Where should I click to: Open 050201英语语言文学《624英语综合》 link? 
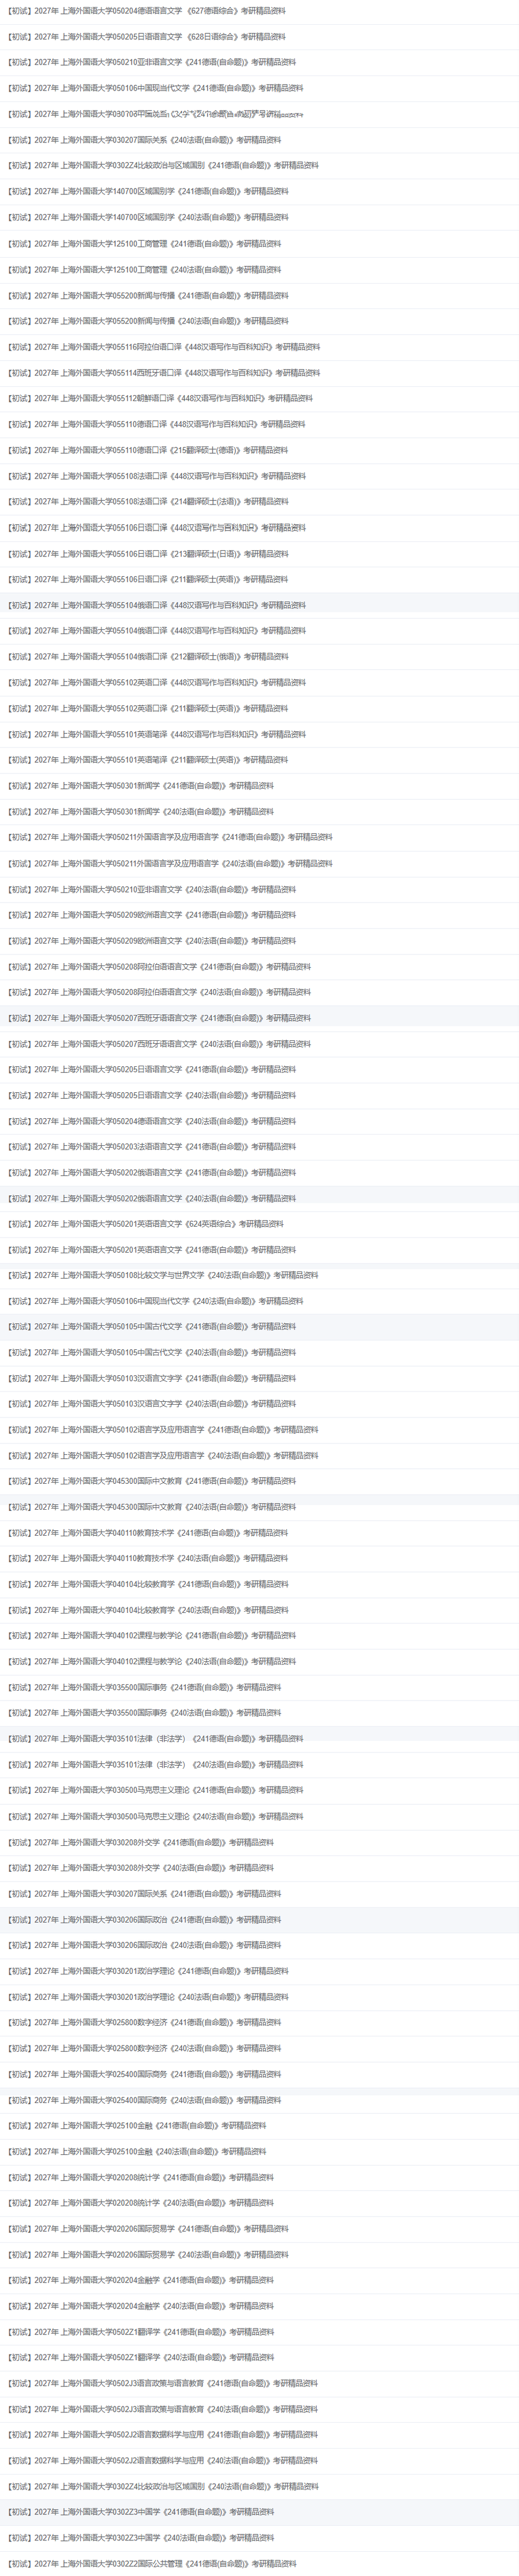(x=146, y=1224)
